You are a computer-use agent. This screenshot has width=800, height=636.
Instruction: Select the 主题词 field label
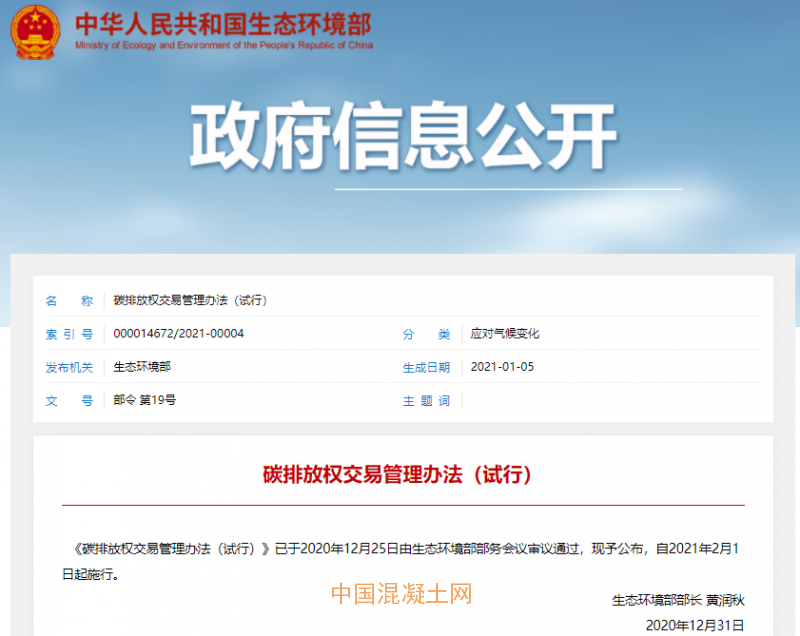(426, 400)
